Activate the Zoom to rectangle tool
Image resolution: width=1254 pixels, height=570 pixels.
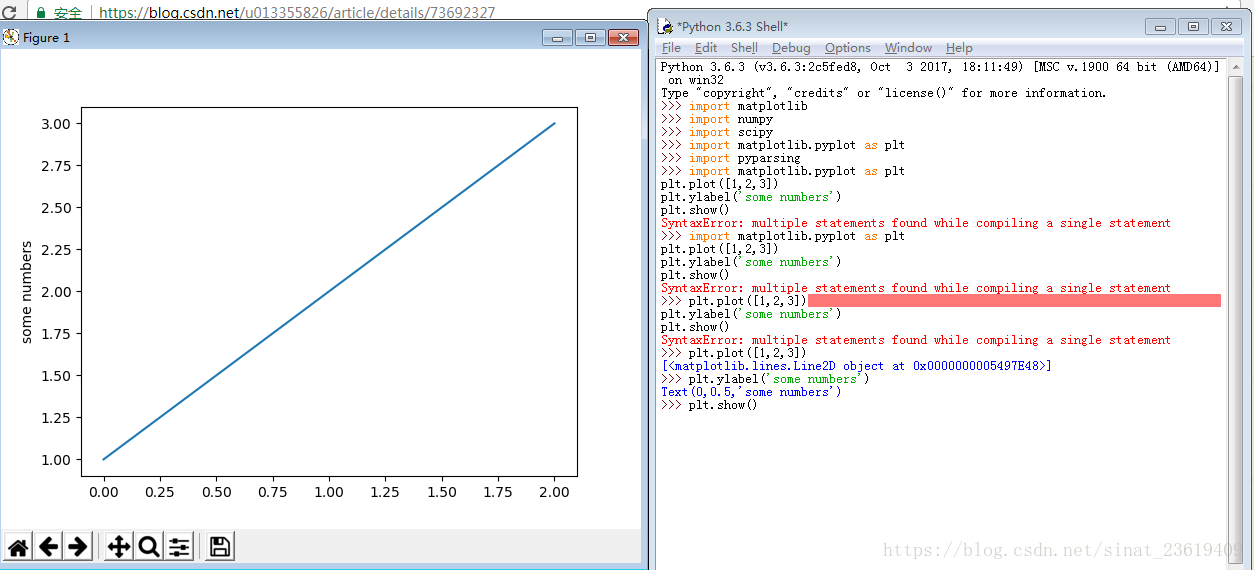tap(148, 546)
